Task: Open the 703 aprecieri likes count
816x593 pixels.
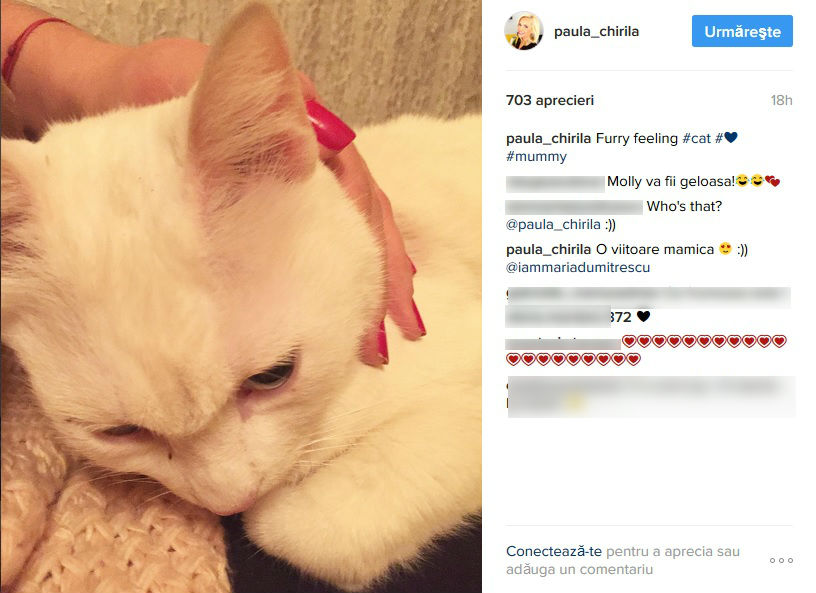Action: click(550, 100)
